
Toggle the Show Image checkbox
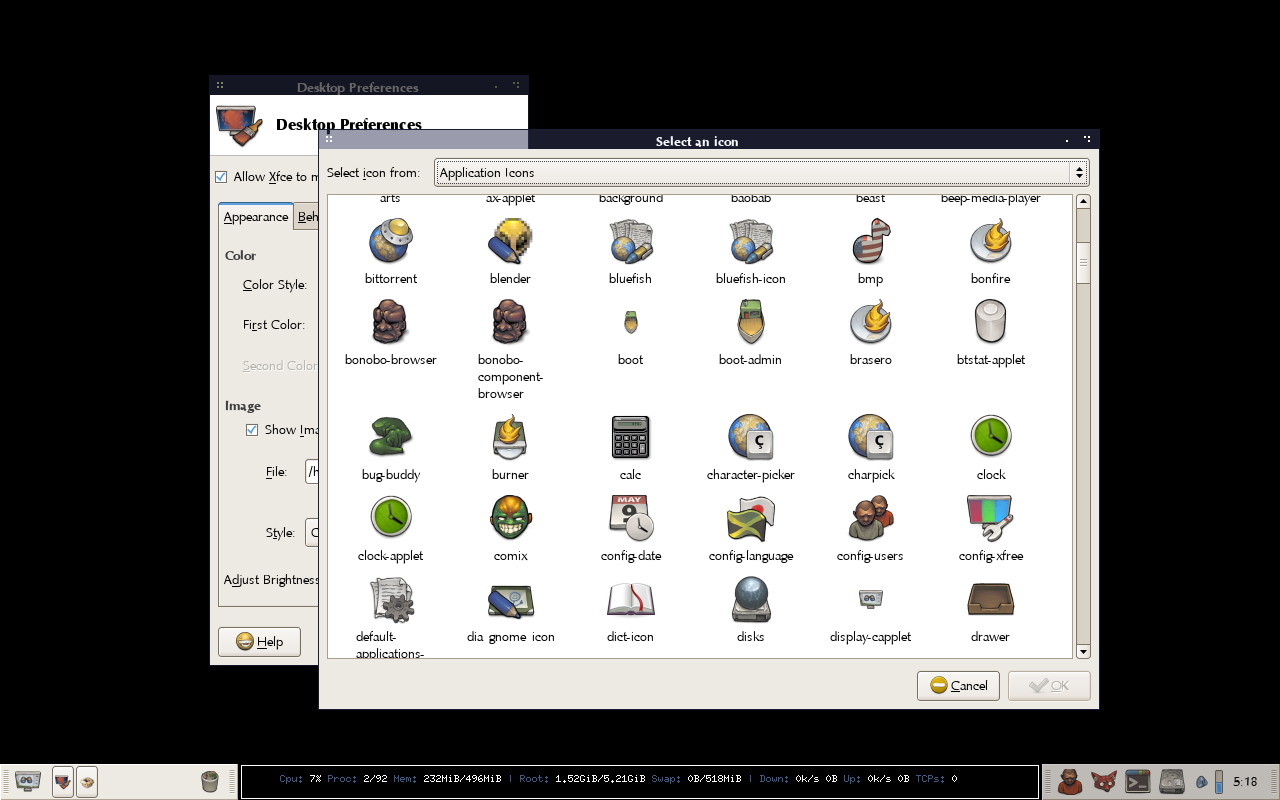(x=252, y=430)
